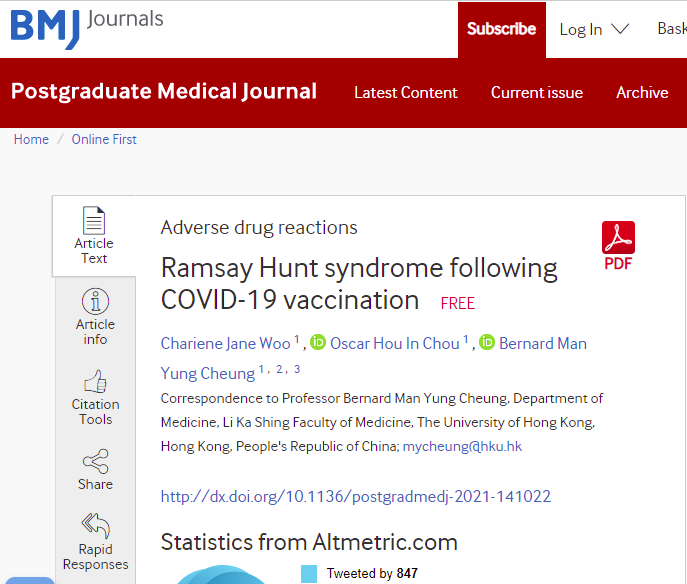Open the Article Text tab
687x584 pixels.
point(94,236)
